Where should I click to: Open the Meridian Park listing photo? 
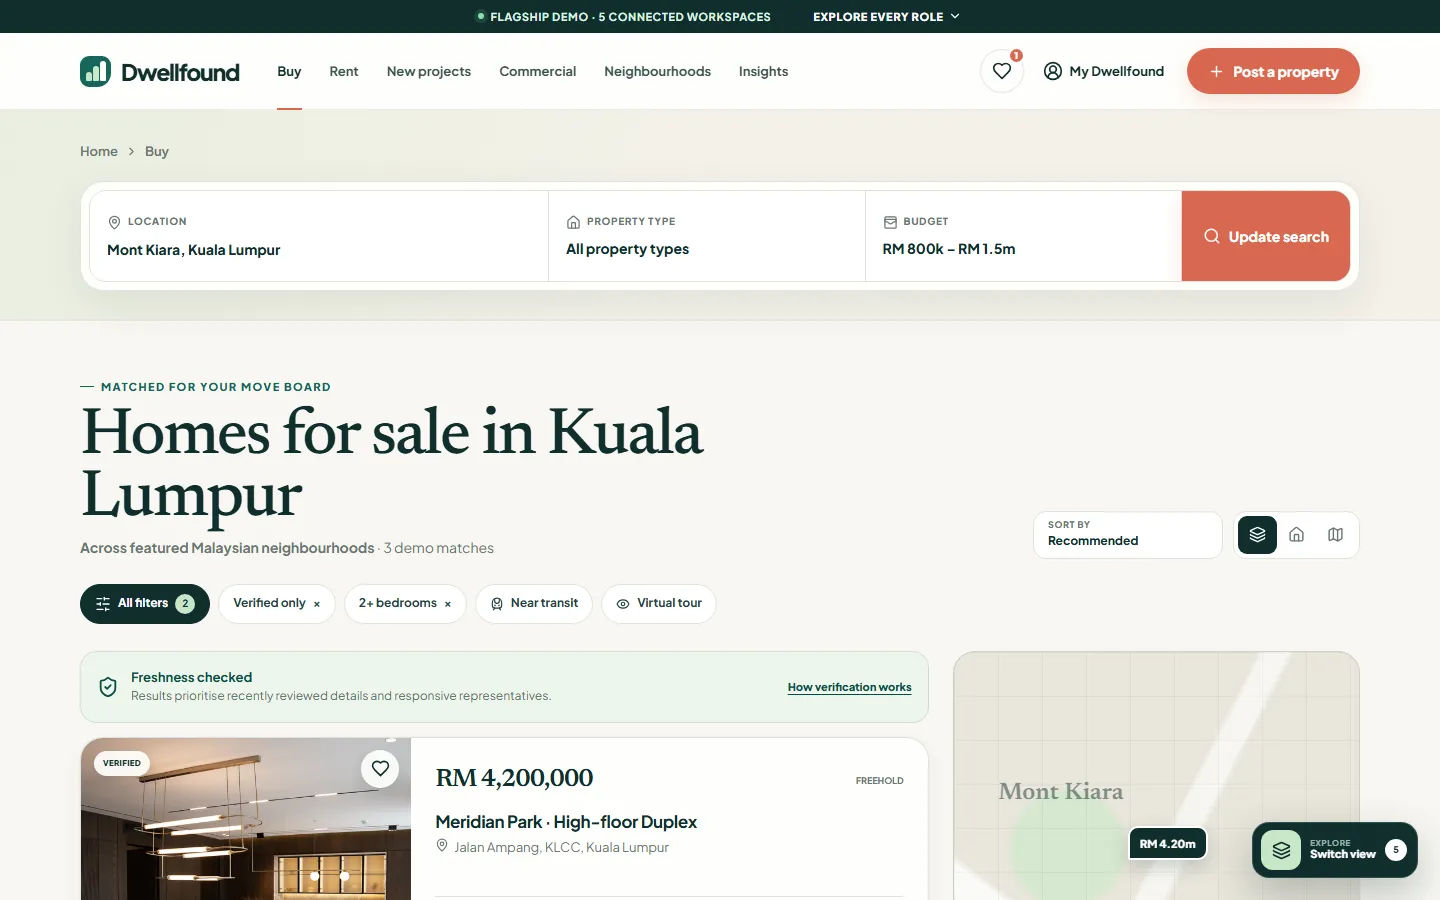coord(246,819)
